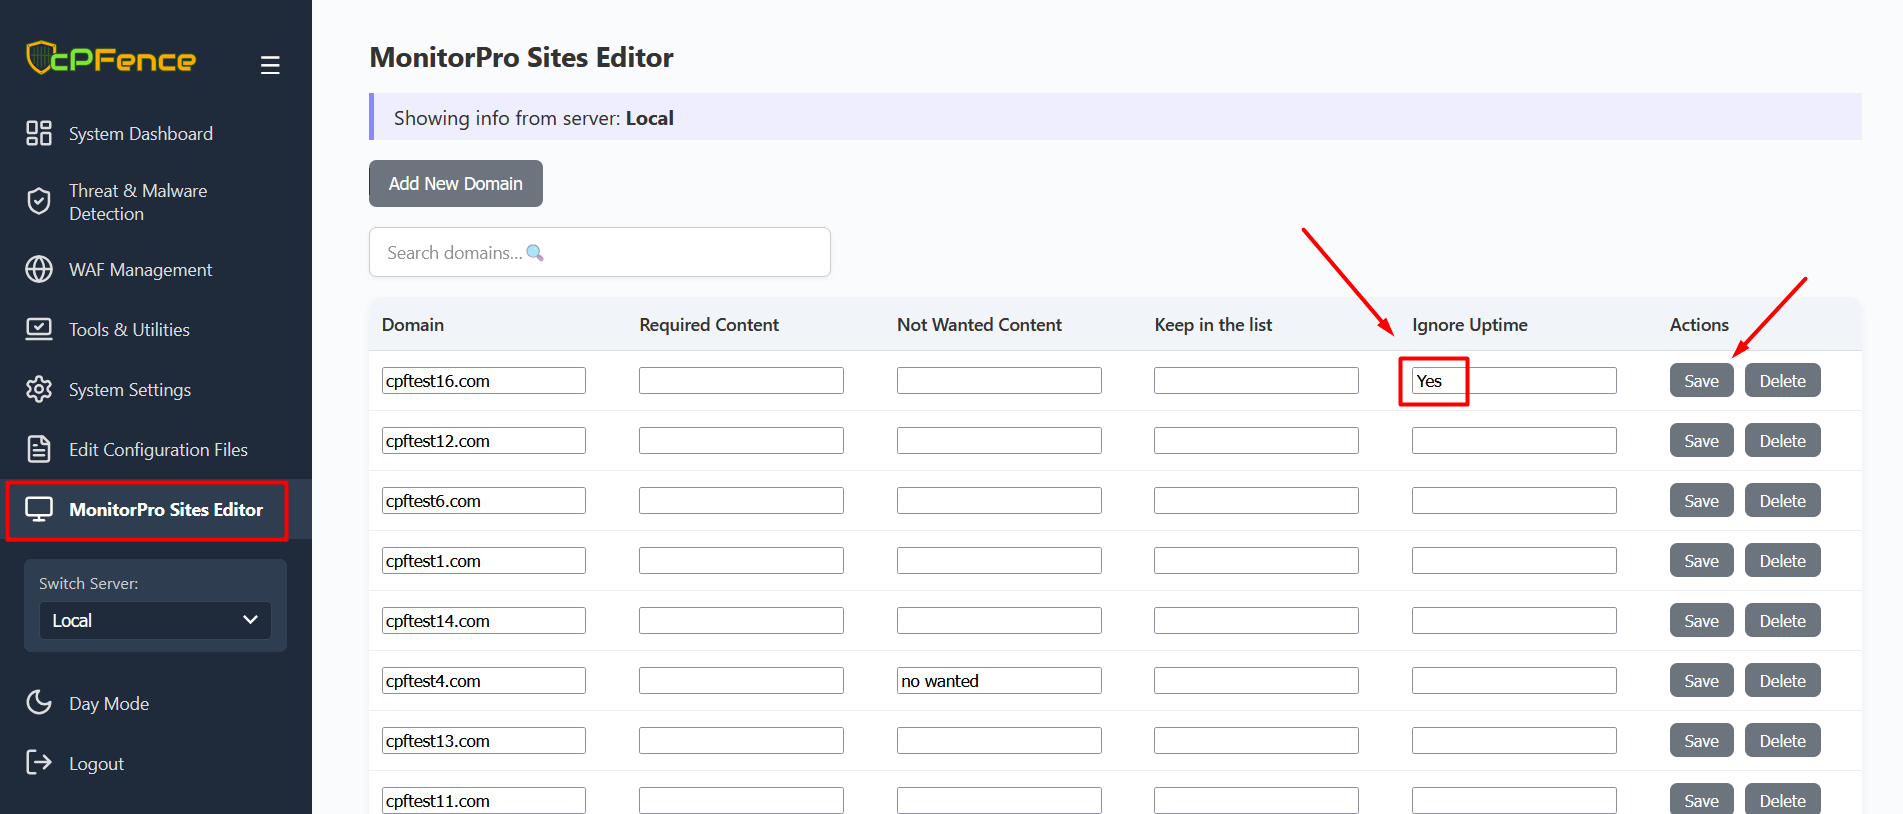Viewport: 1903px width, 814px height.
Task: Click the System Settings gear icon
Action: 39,389
